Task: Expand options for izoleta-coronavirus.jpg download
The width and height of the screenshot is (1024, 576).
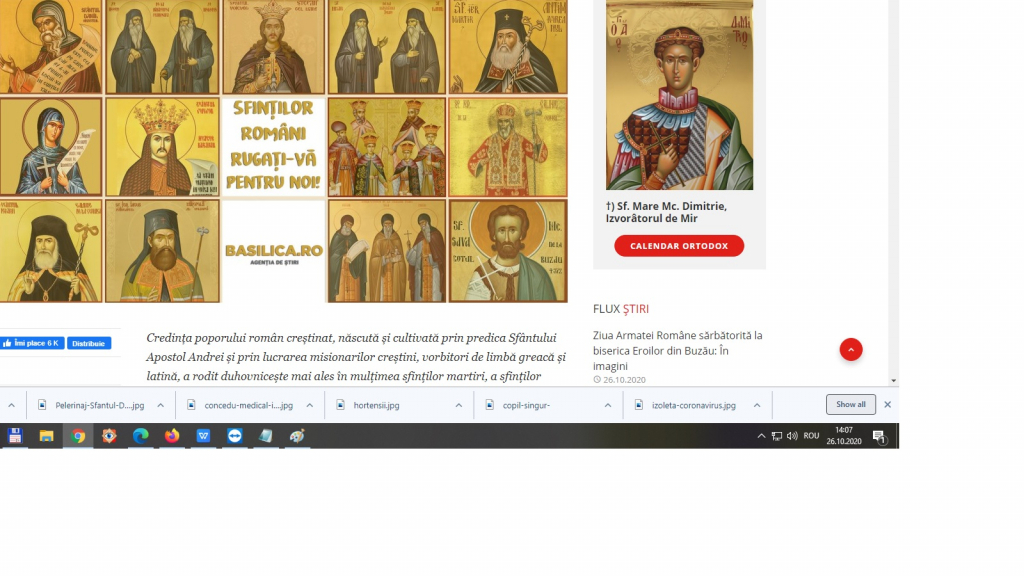Action: click(x=756, y=406)
